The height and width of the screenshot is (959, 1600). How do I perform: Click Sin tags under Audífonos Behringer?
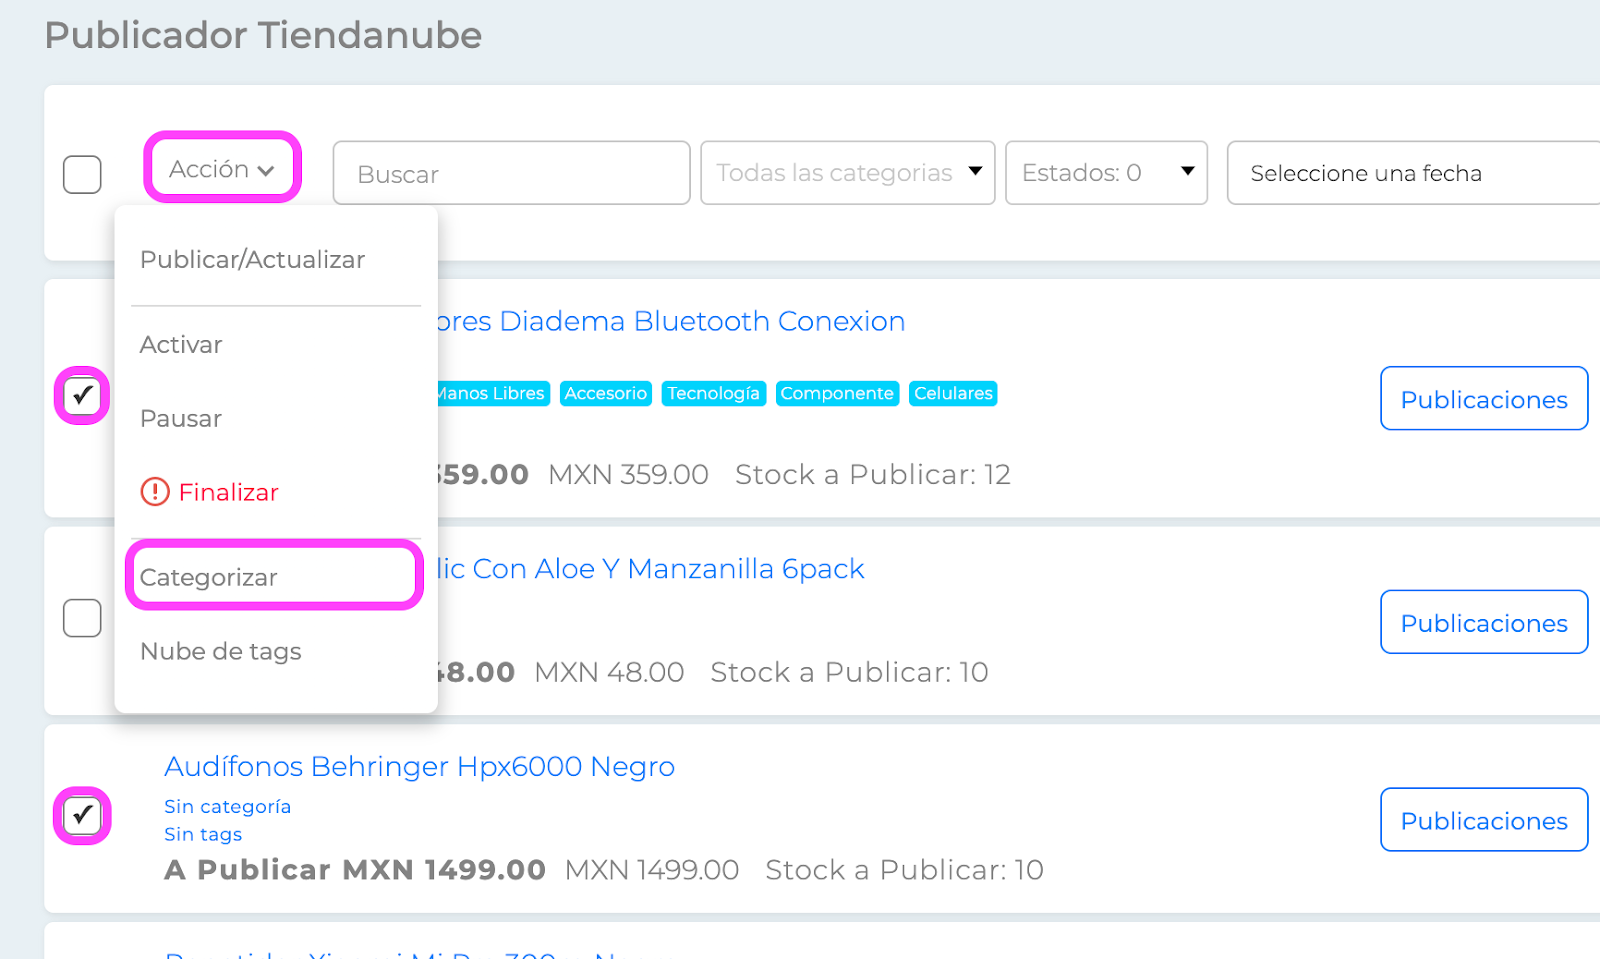pyautogui.click(x=203, y=834)
